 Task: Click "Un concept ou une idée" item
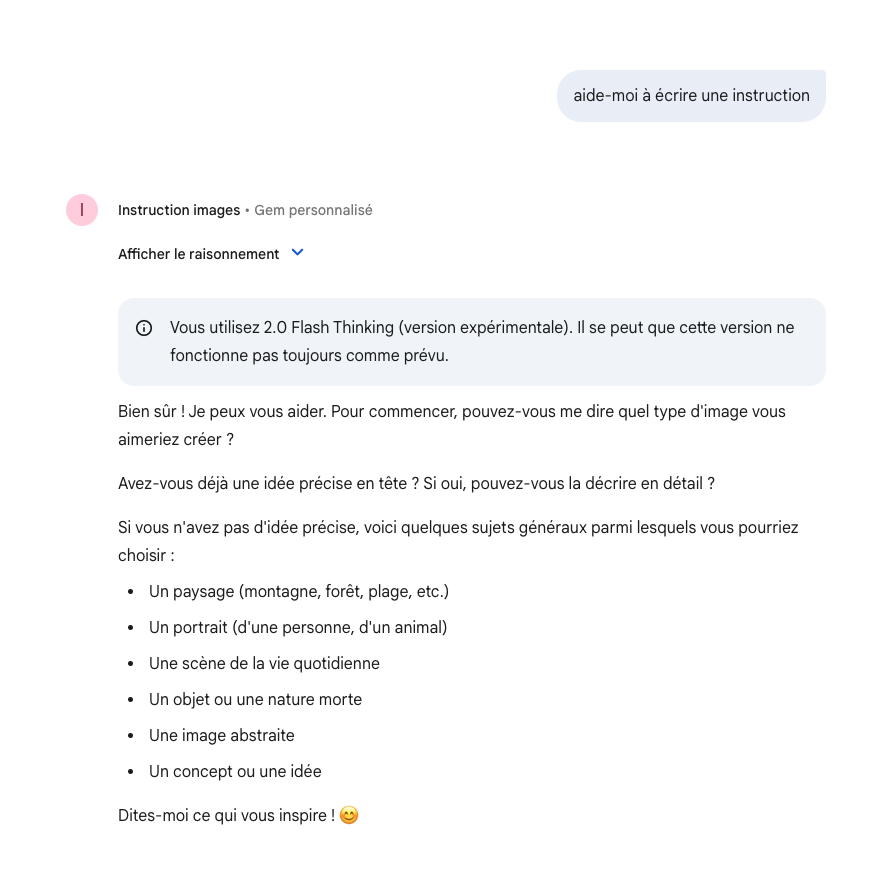point(235,771)
